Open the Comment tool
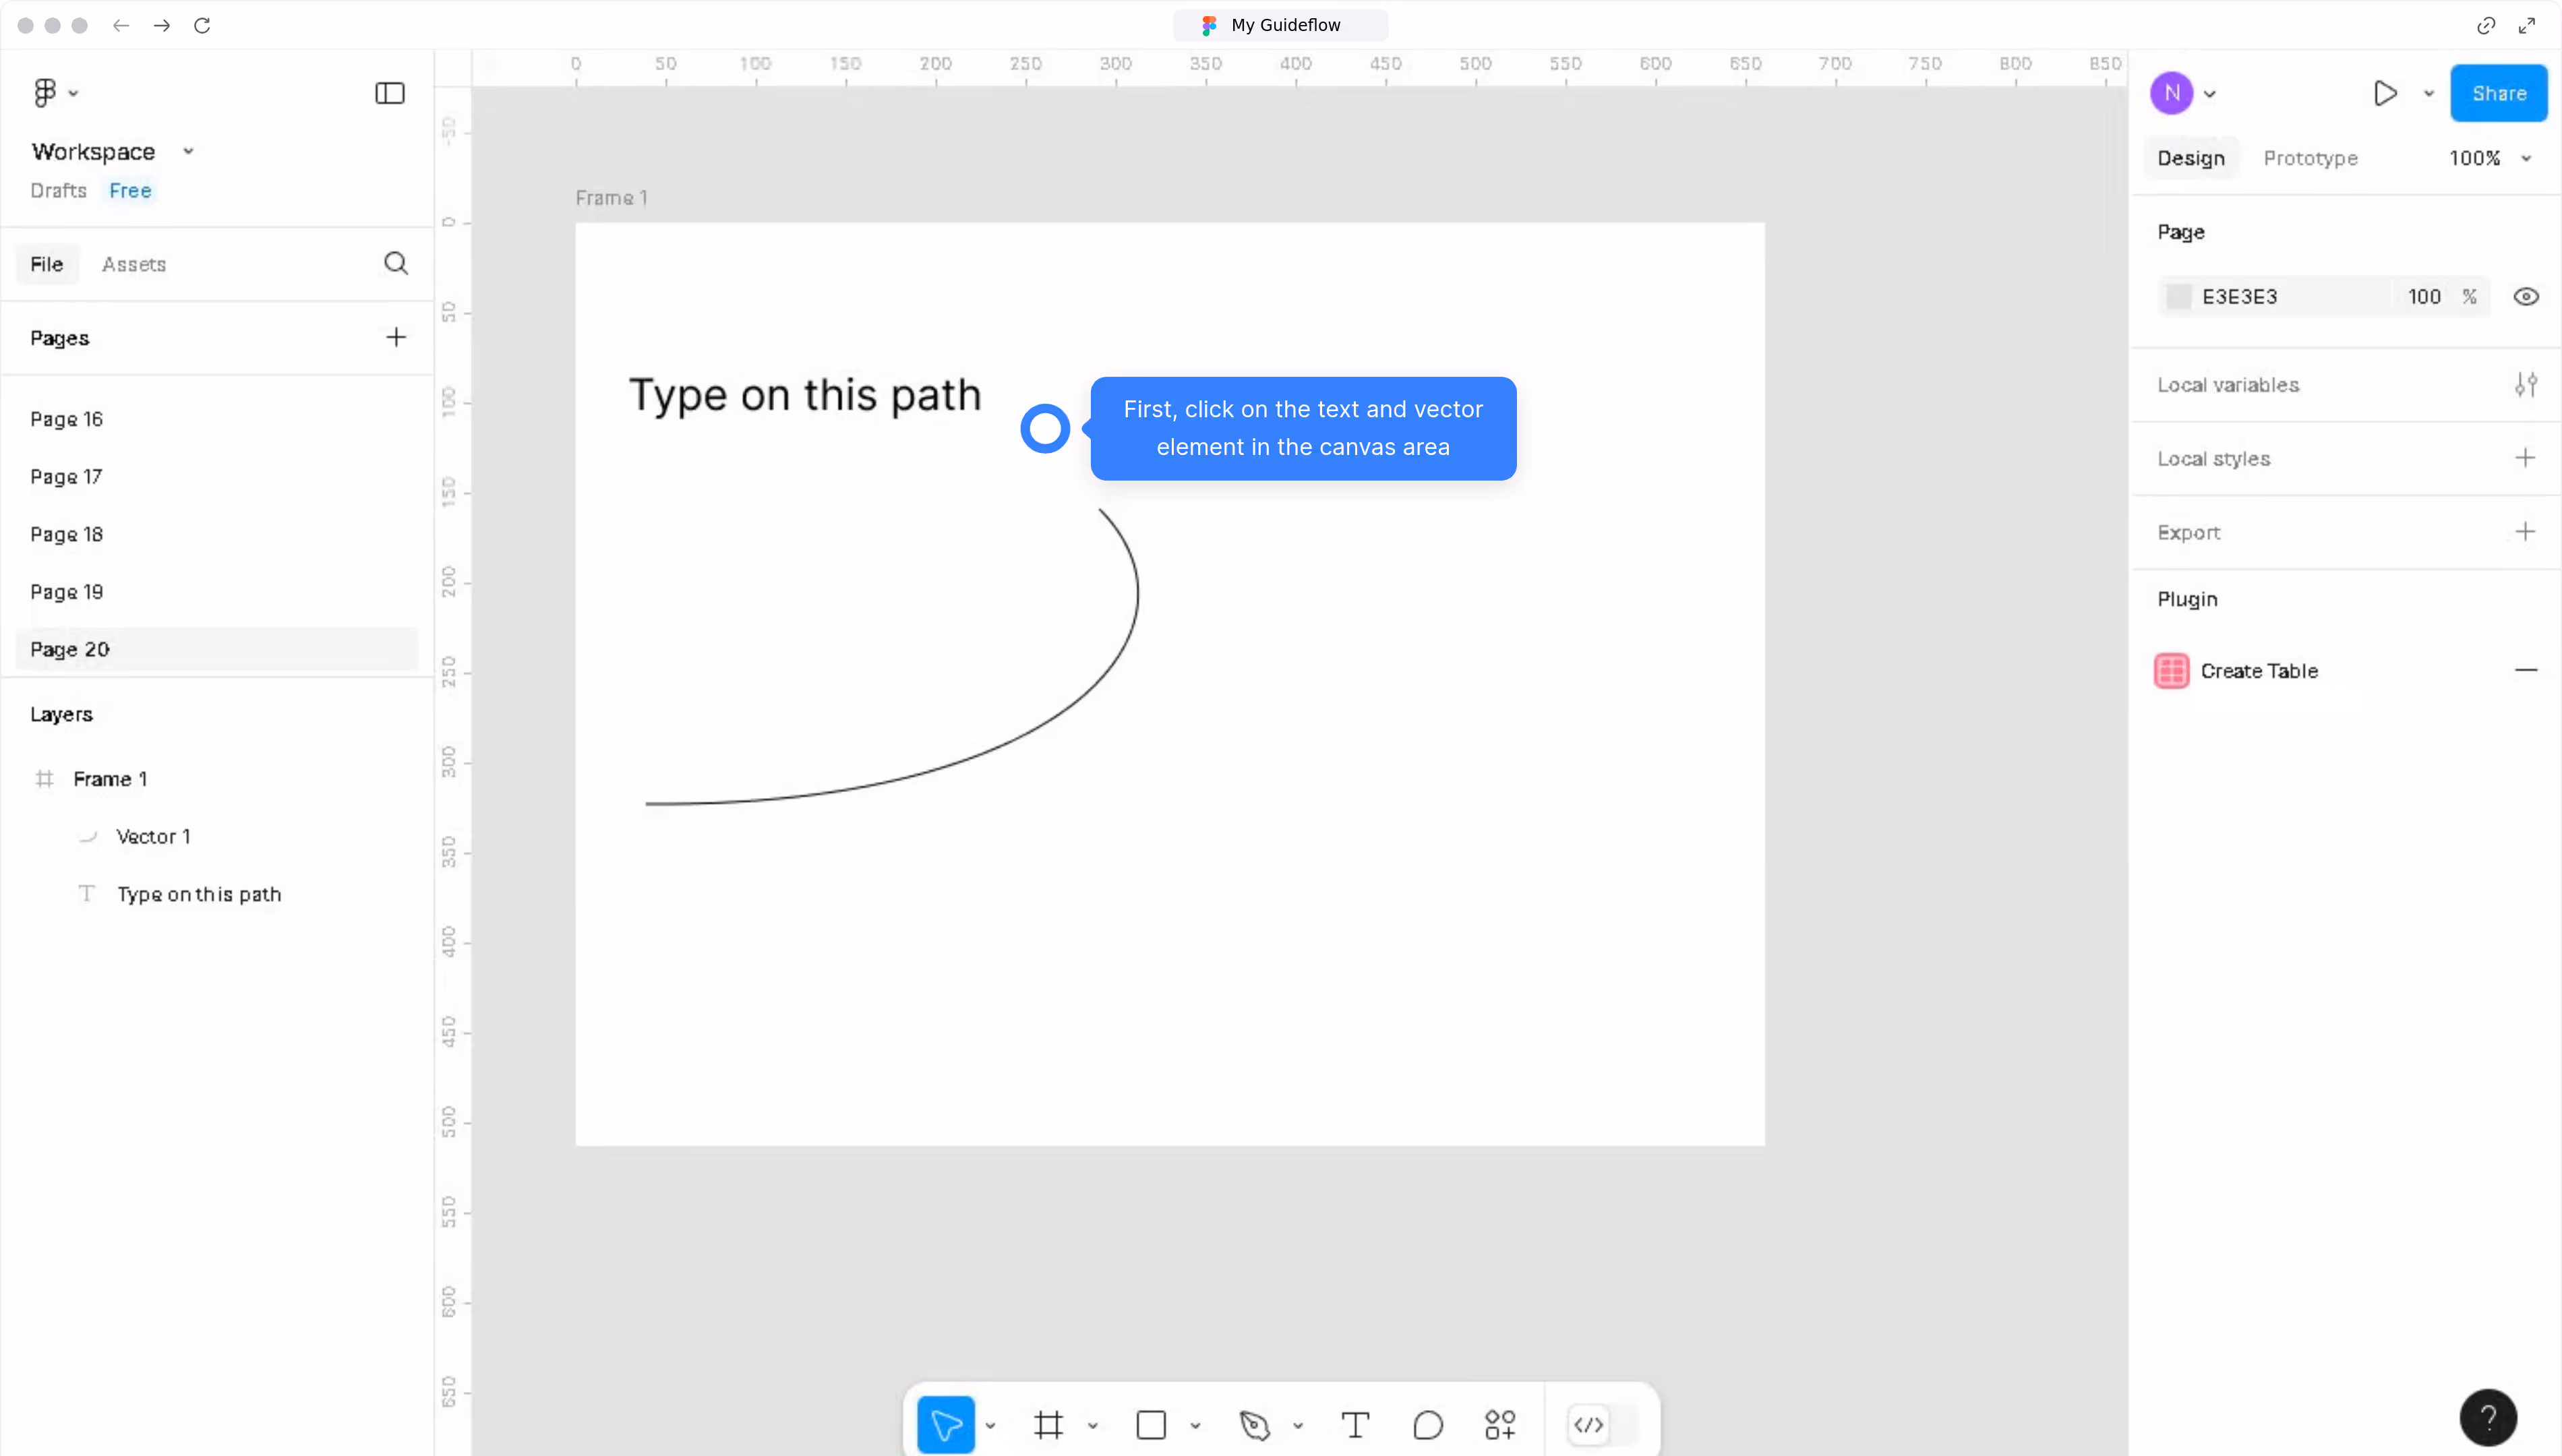 (1428, 1424)
